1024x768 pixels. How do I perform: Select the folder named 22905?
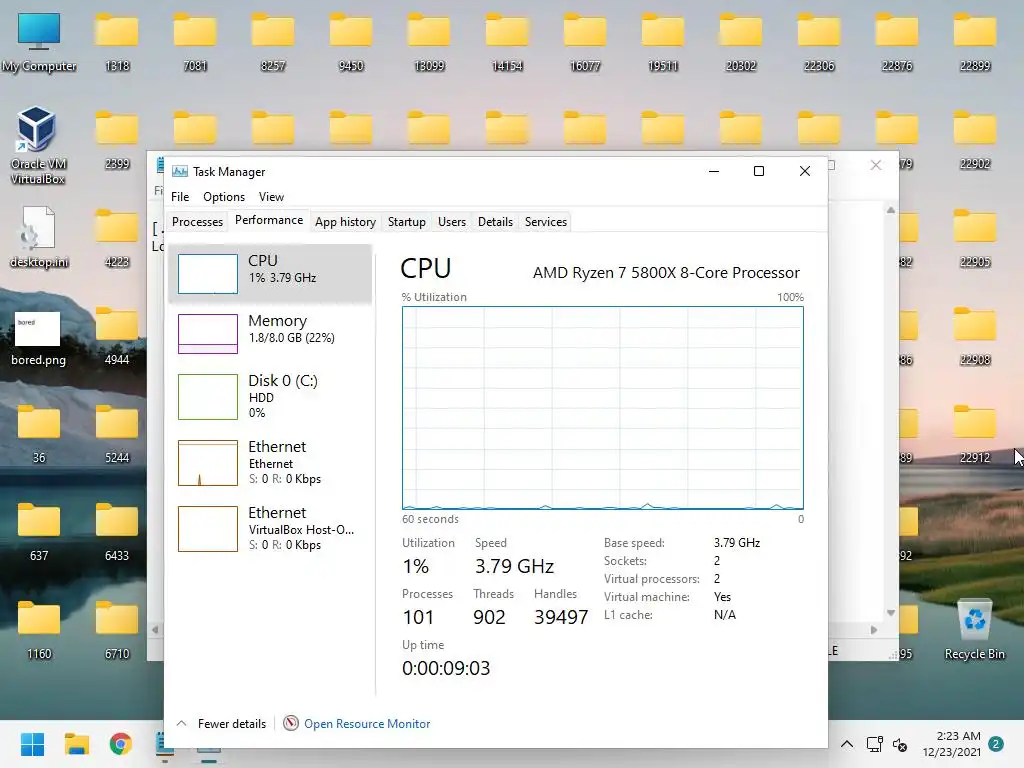[x=974, y=238]
